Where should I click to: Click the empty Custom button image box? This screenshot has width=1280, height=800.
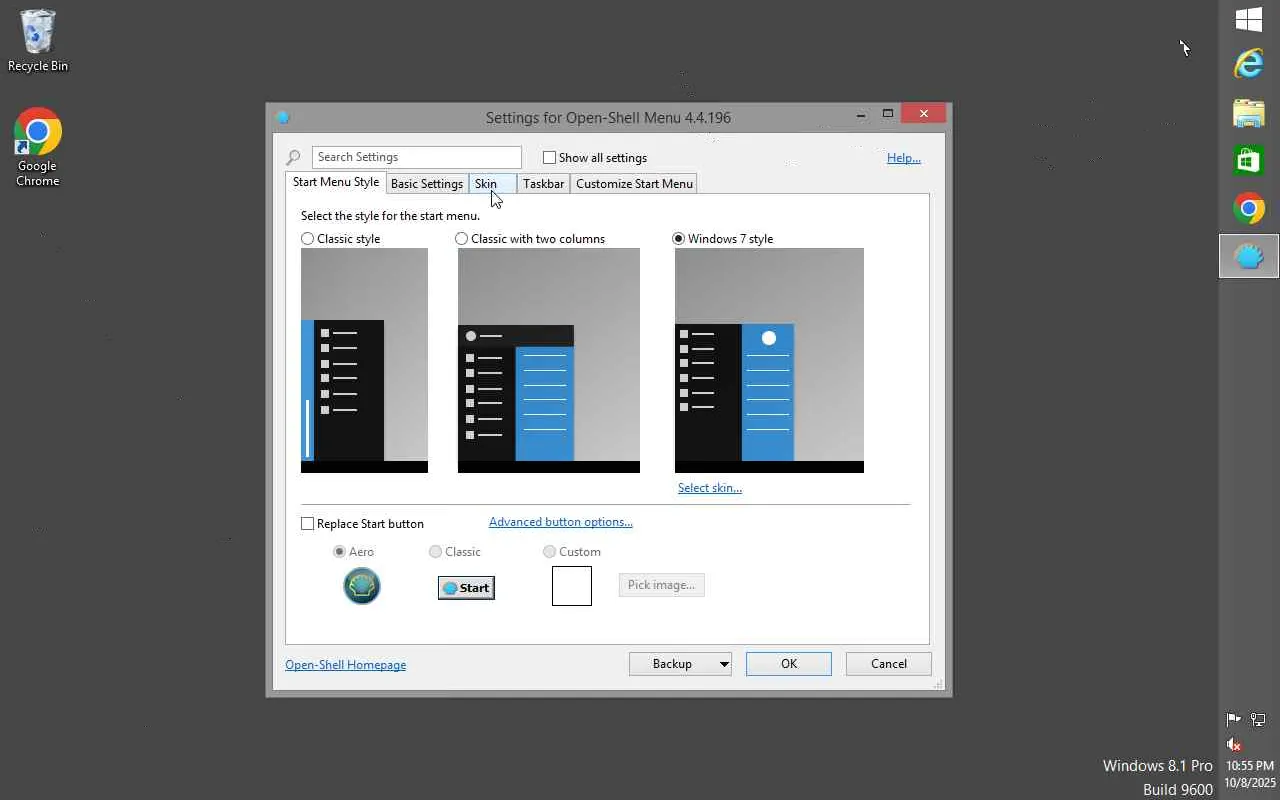572,586
